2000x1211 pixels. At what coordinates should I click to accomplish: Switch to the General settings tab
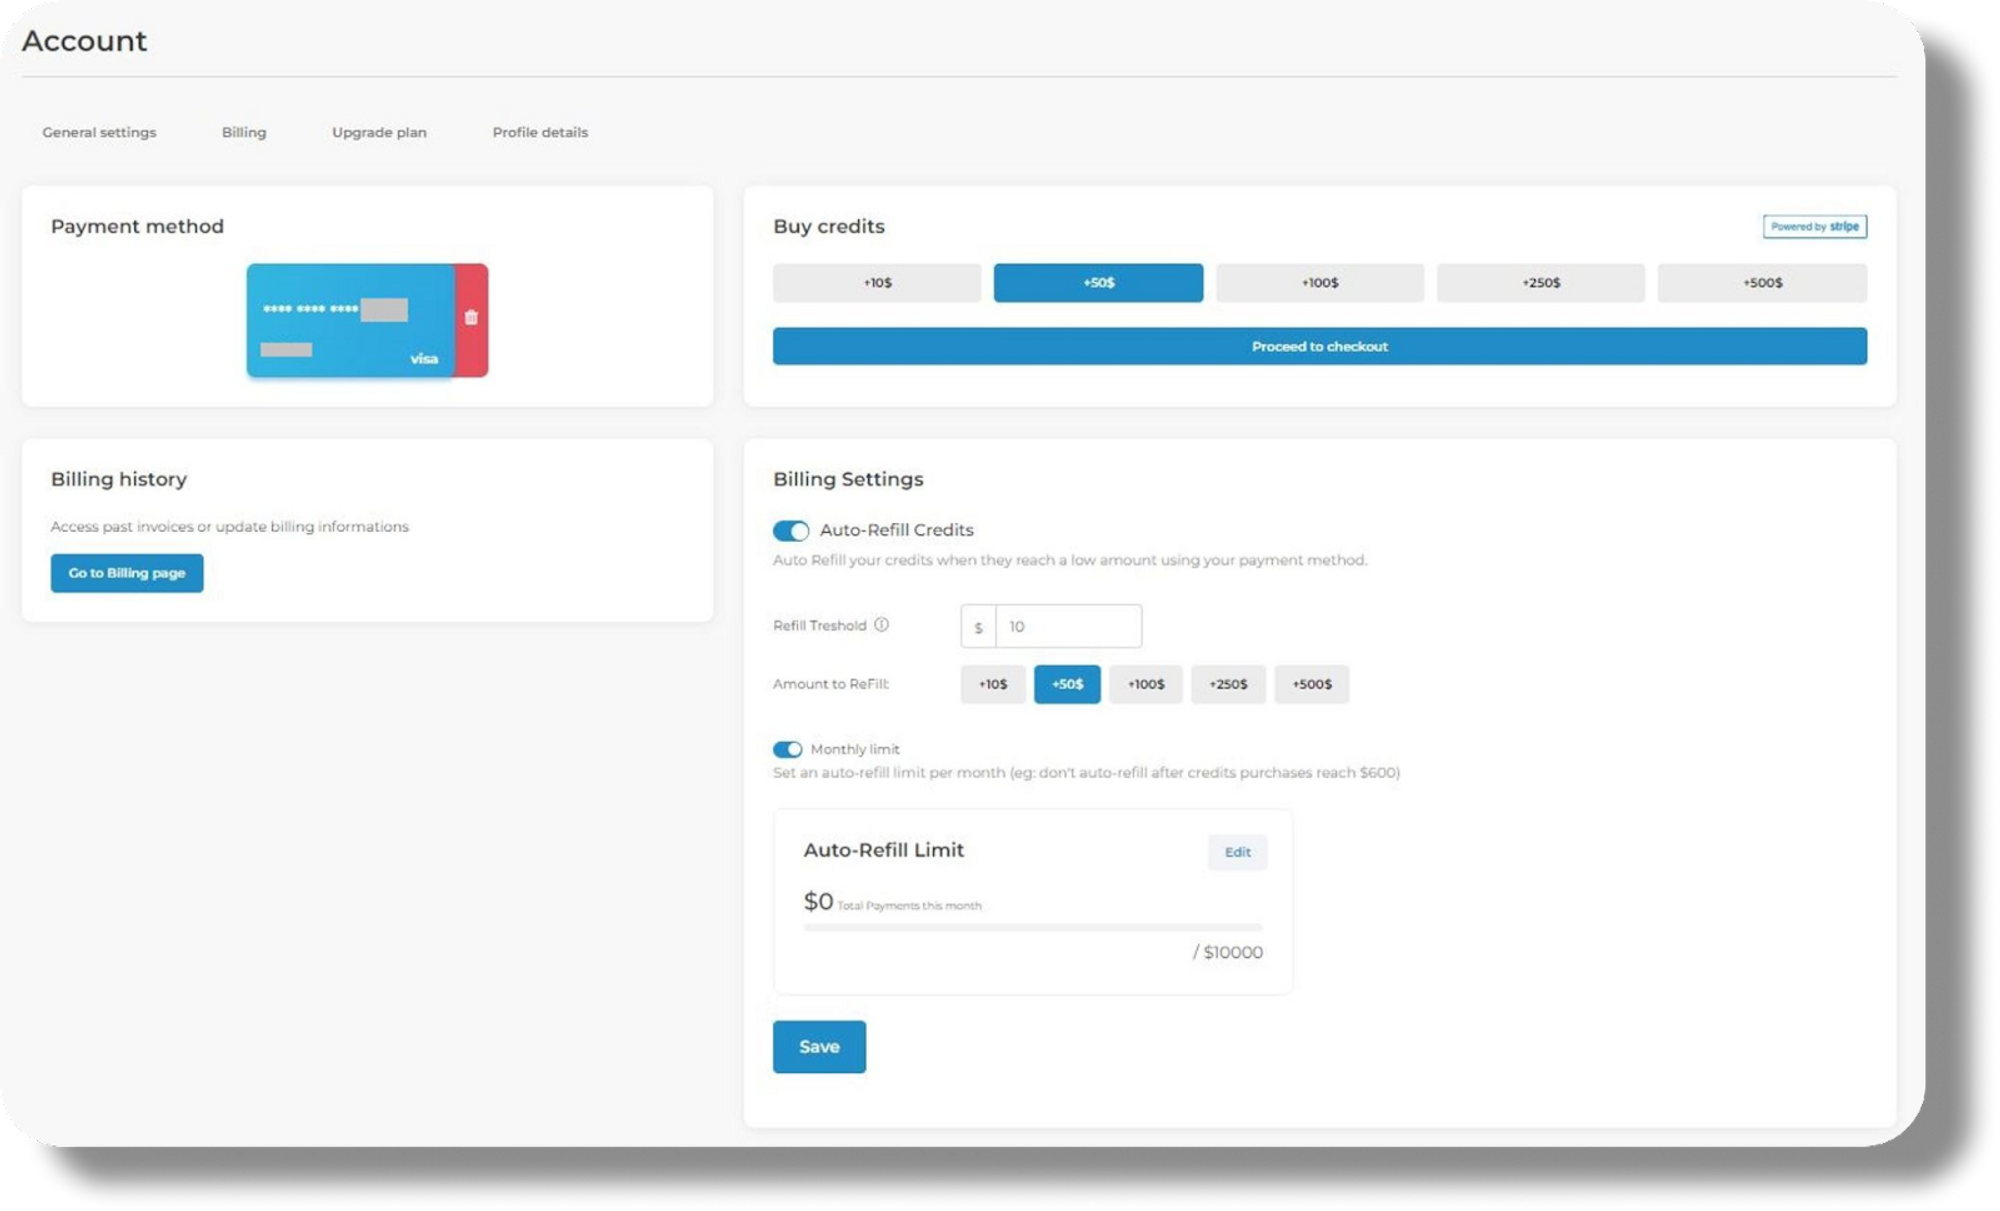pyautogui.click(x=98, y=131)
